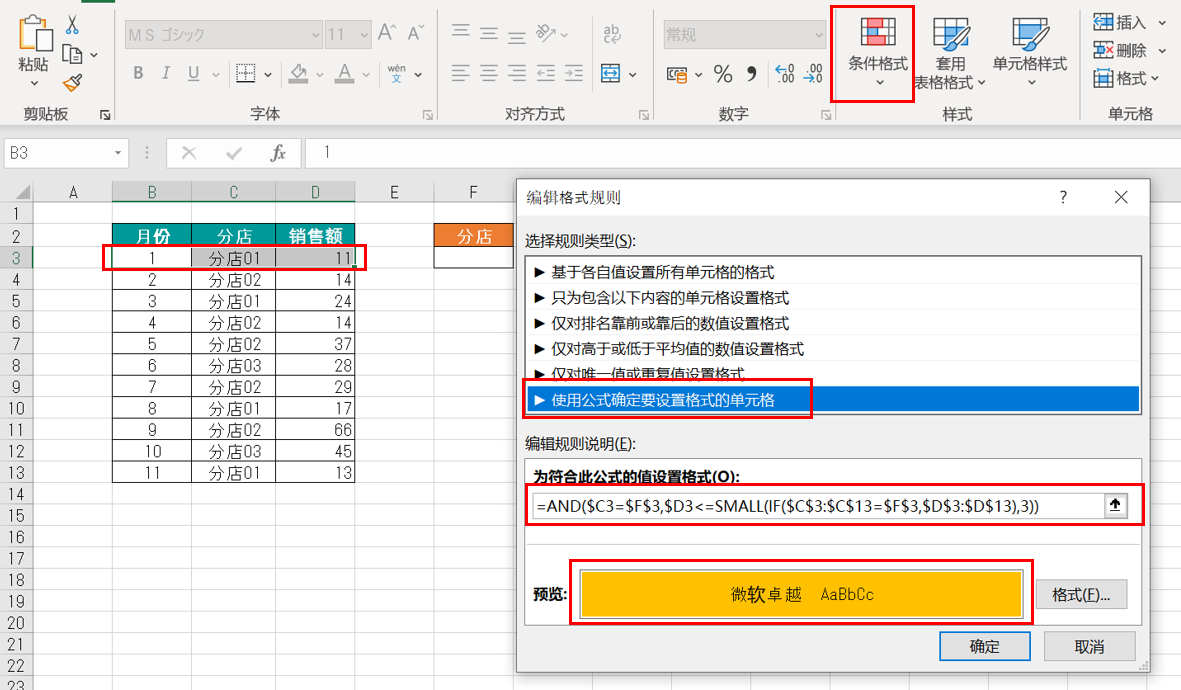
Task: Click the Accounting Number Format icon
Action: tap(676, 74)
